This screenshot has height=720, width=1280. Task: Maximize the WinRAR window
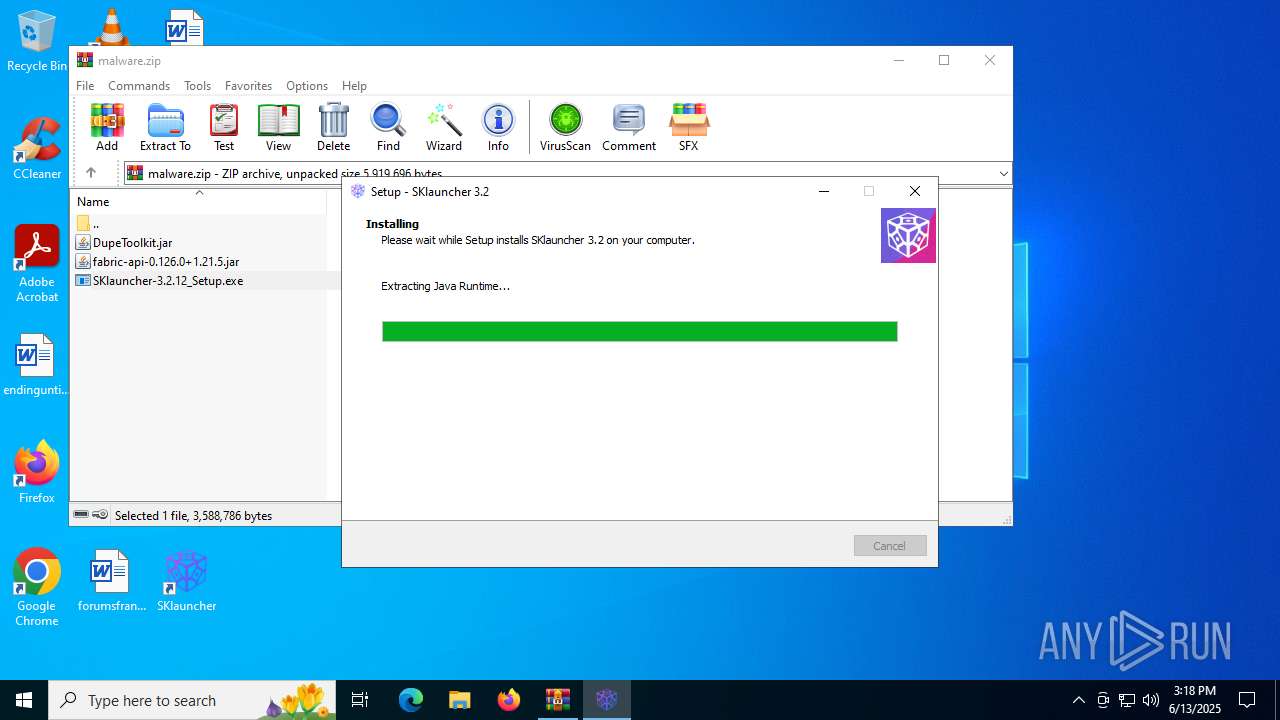click(x=944, y=60)
